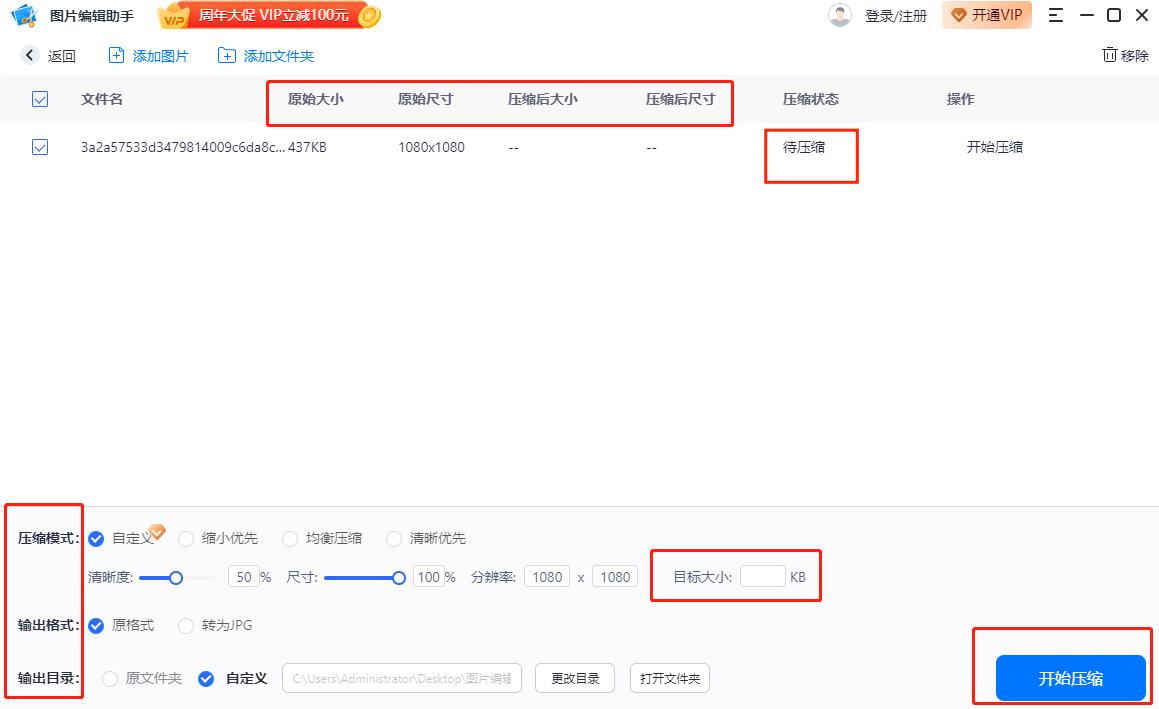Toggle the select-all checkbox in header
Screen dimensions: 1159x709
tap(40, 99)
